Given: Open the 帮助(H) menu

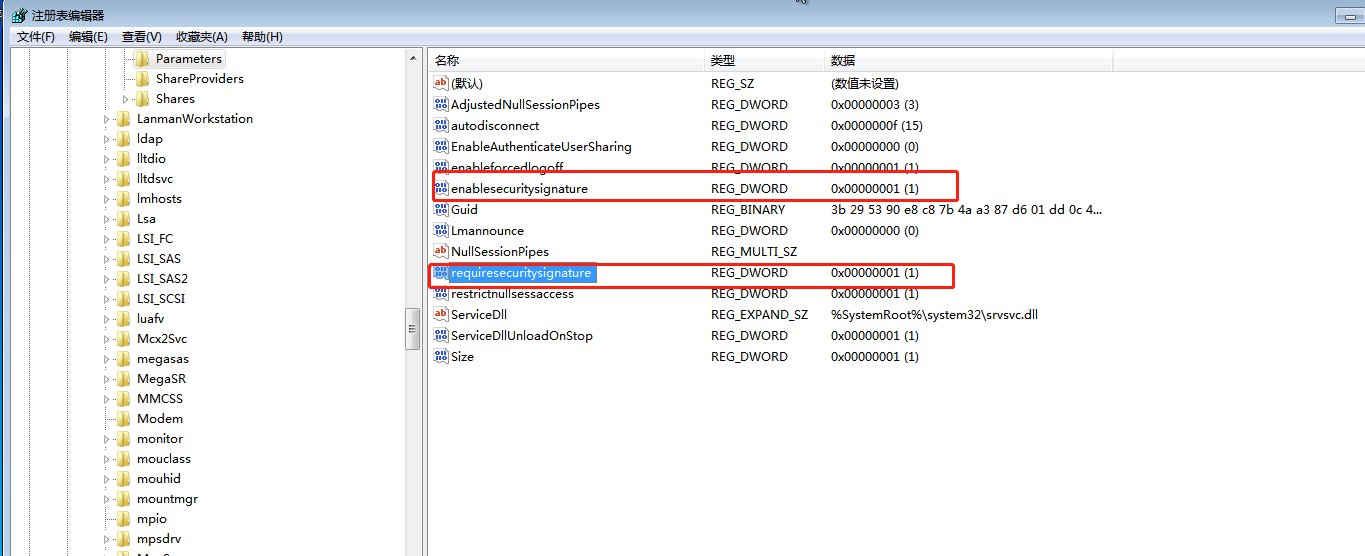Looking at the screenshot, I should [x=262, y=37].
